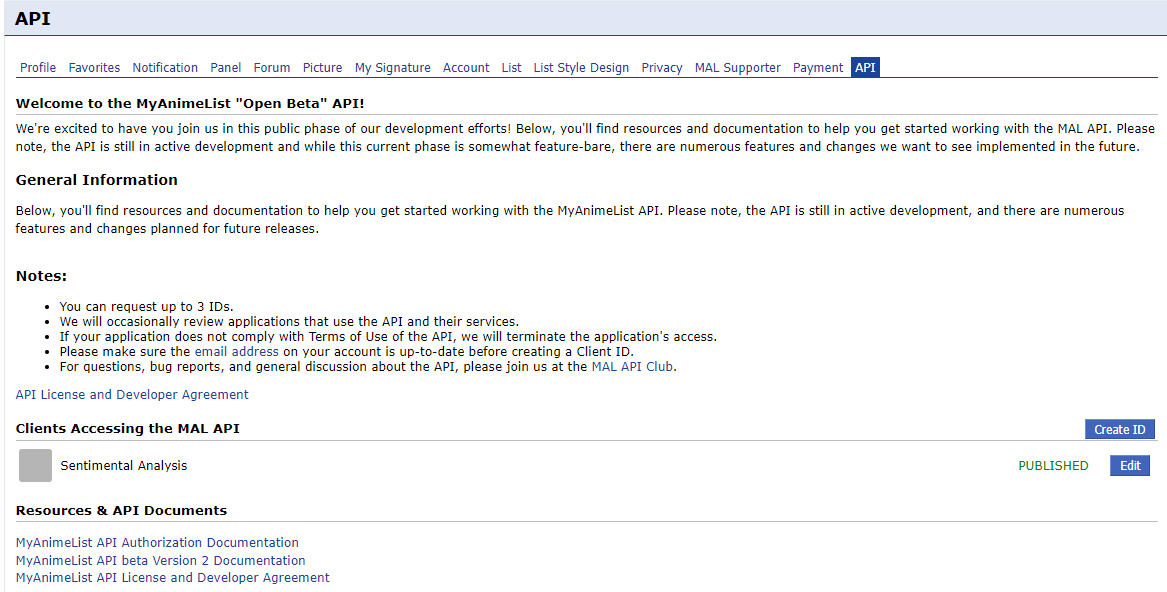Open MyAnimeList API Authorization Documentation
The height and width of the screenshot is (592, 1167).
click(157, 543)
